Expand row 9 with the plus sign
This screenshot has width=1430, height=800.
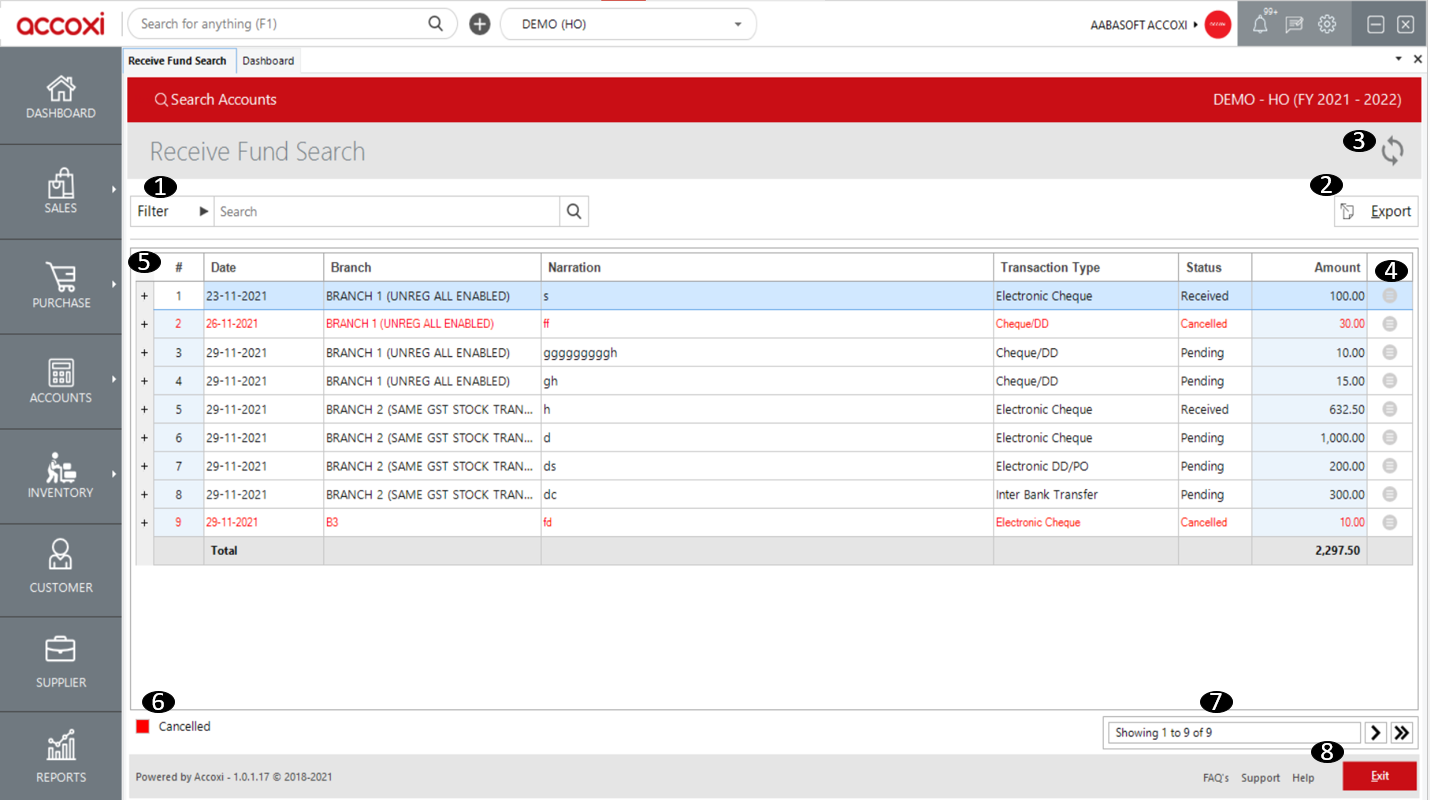coord(144,522)
